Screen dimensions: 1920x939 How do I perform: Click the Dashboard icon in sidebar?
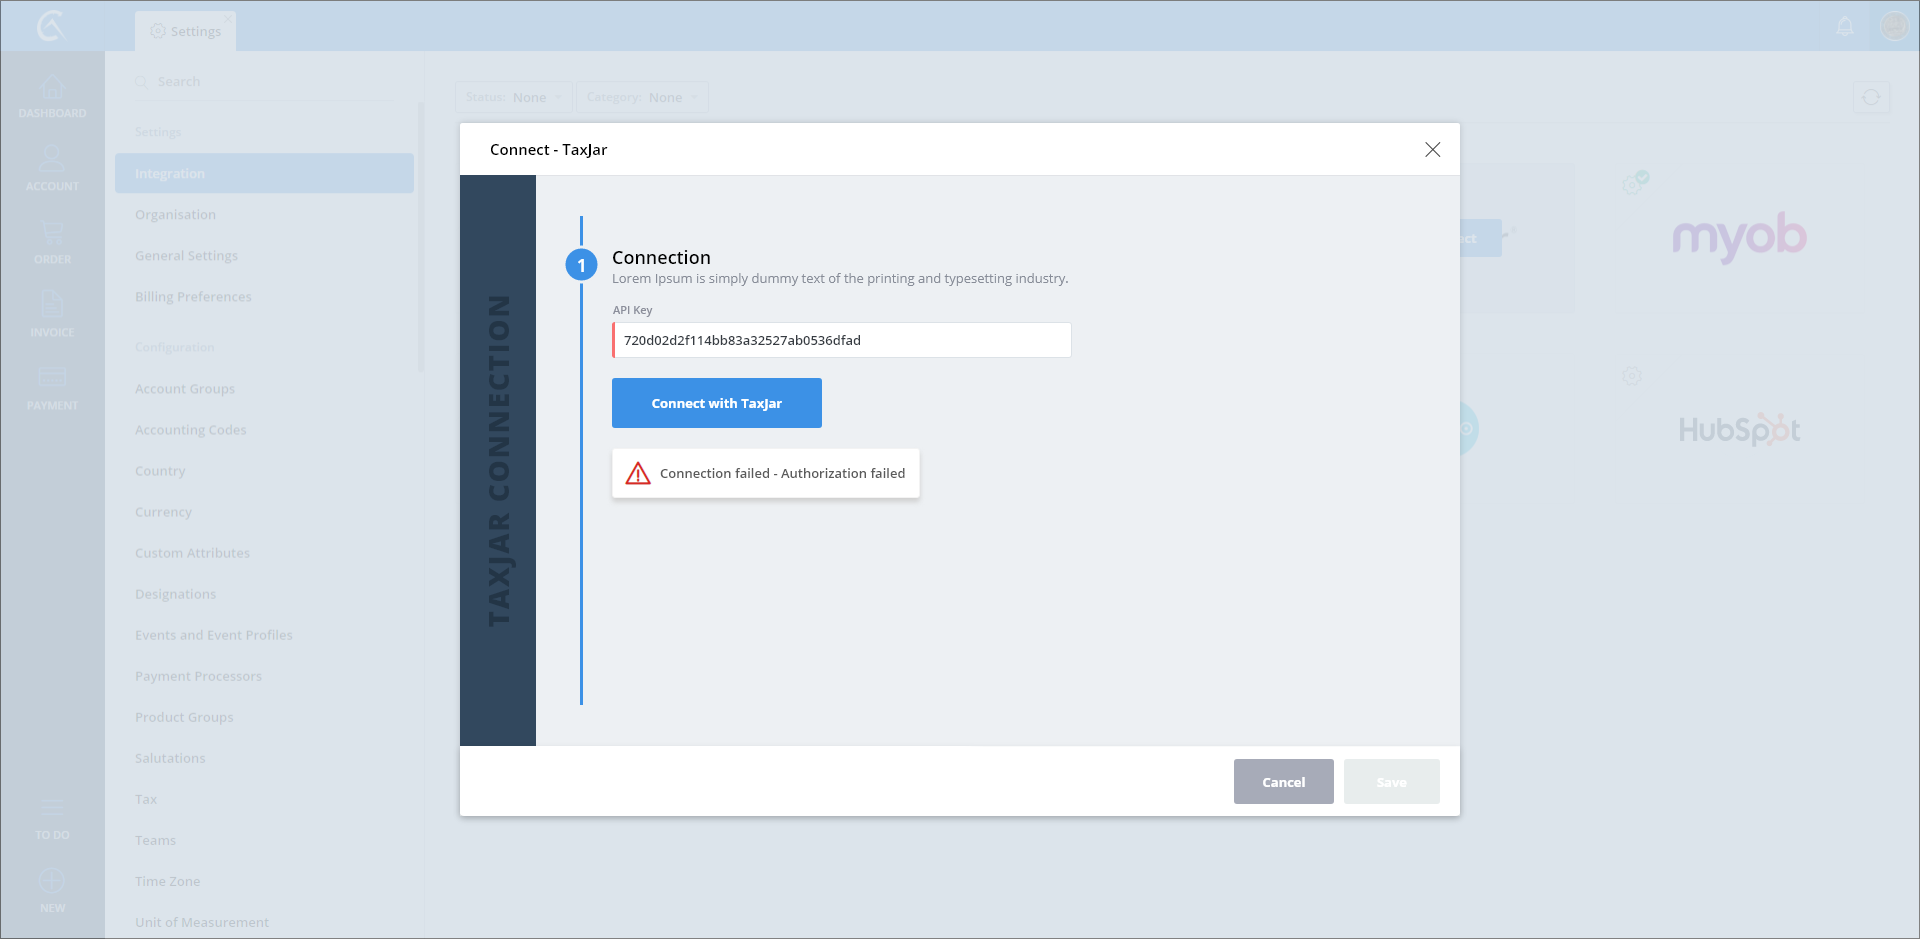(52, 88)
